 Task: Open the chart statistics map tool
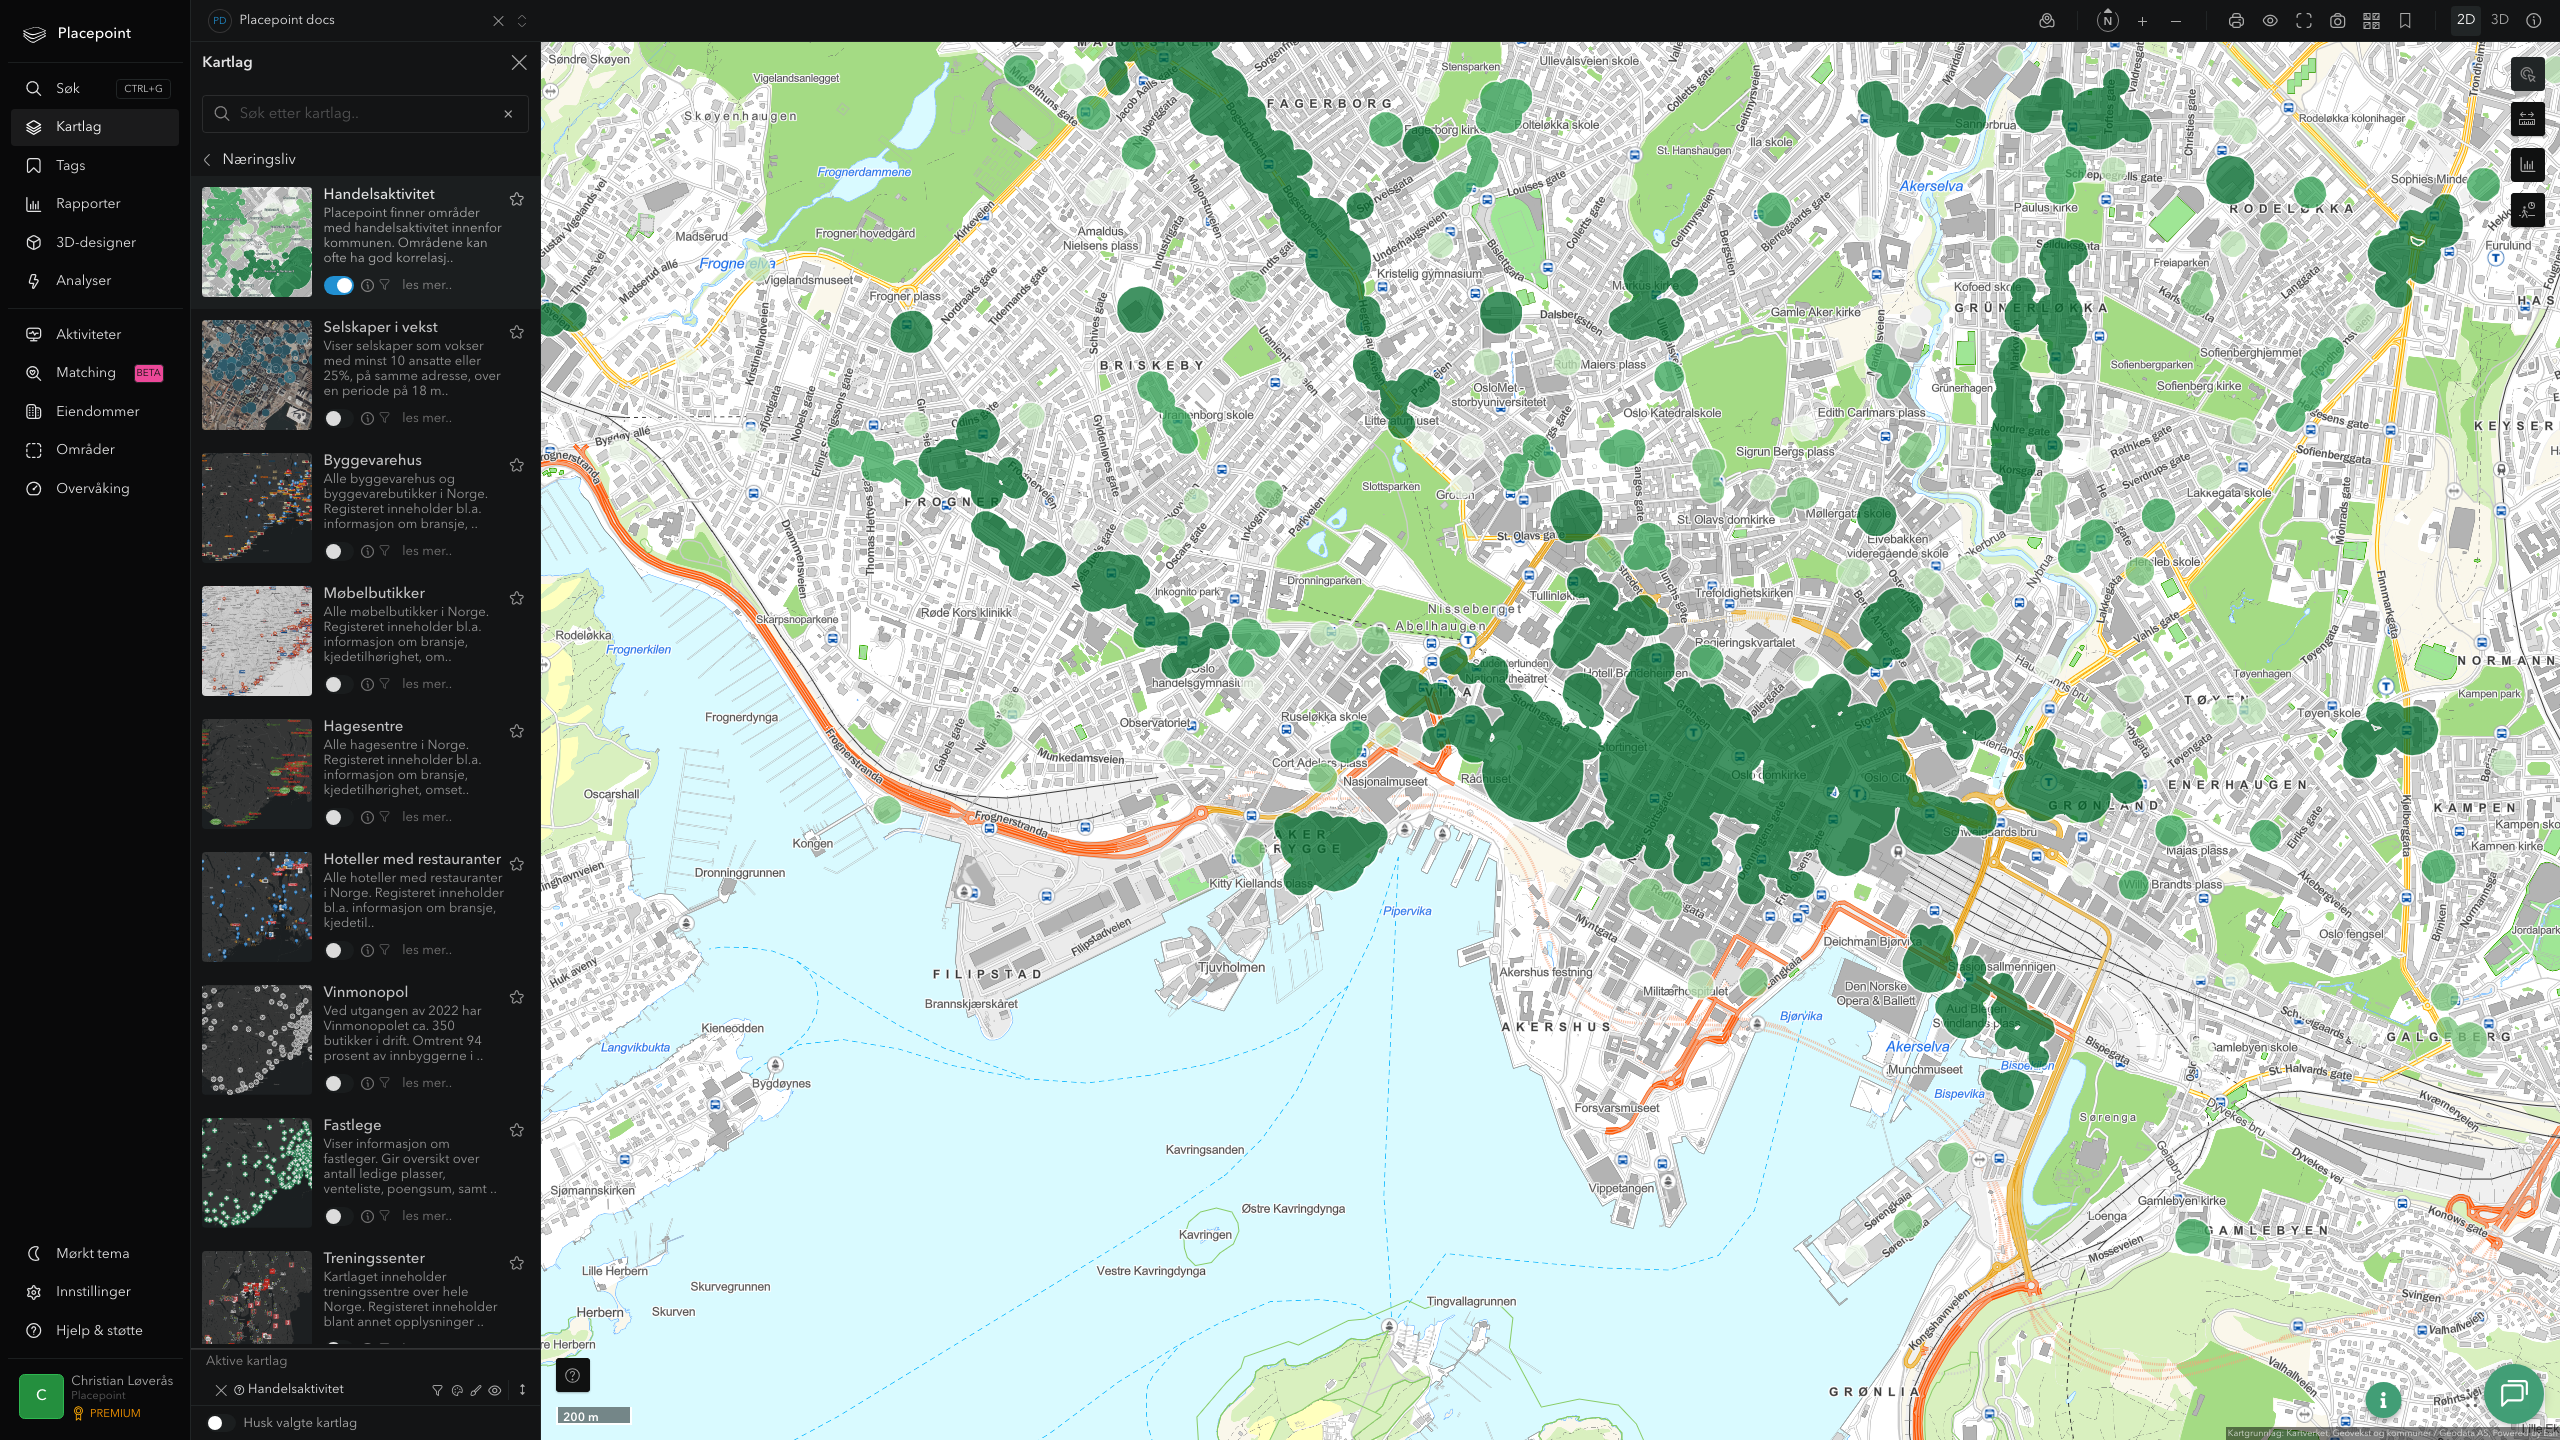point(2528,165)
